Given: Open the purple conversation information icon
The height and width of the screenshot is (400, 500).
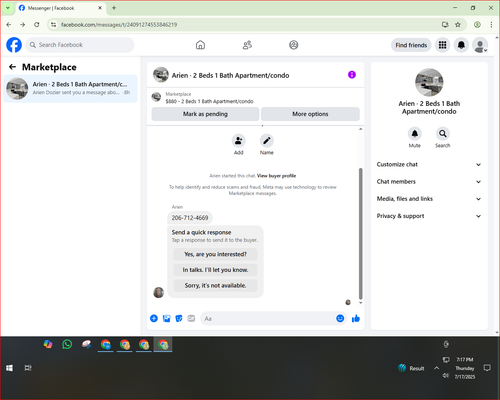Looking at the screenshot, I should click(352, 75).
